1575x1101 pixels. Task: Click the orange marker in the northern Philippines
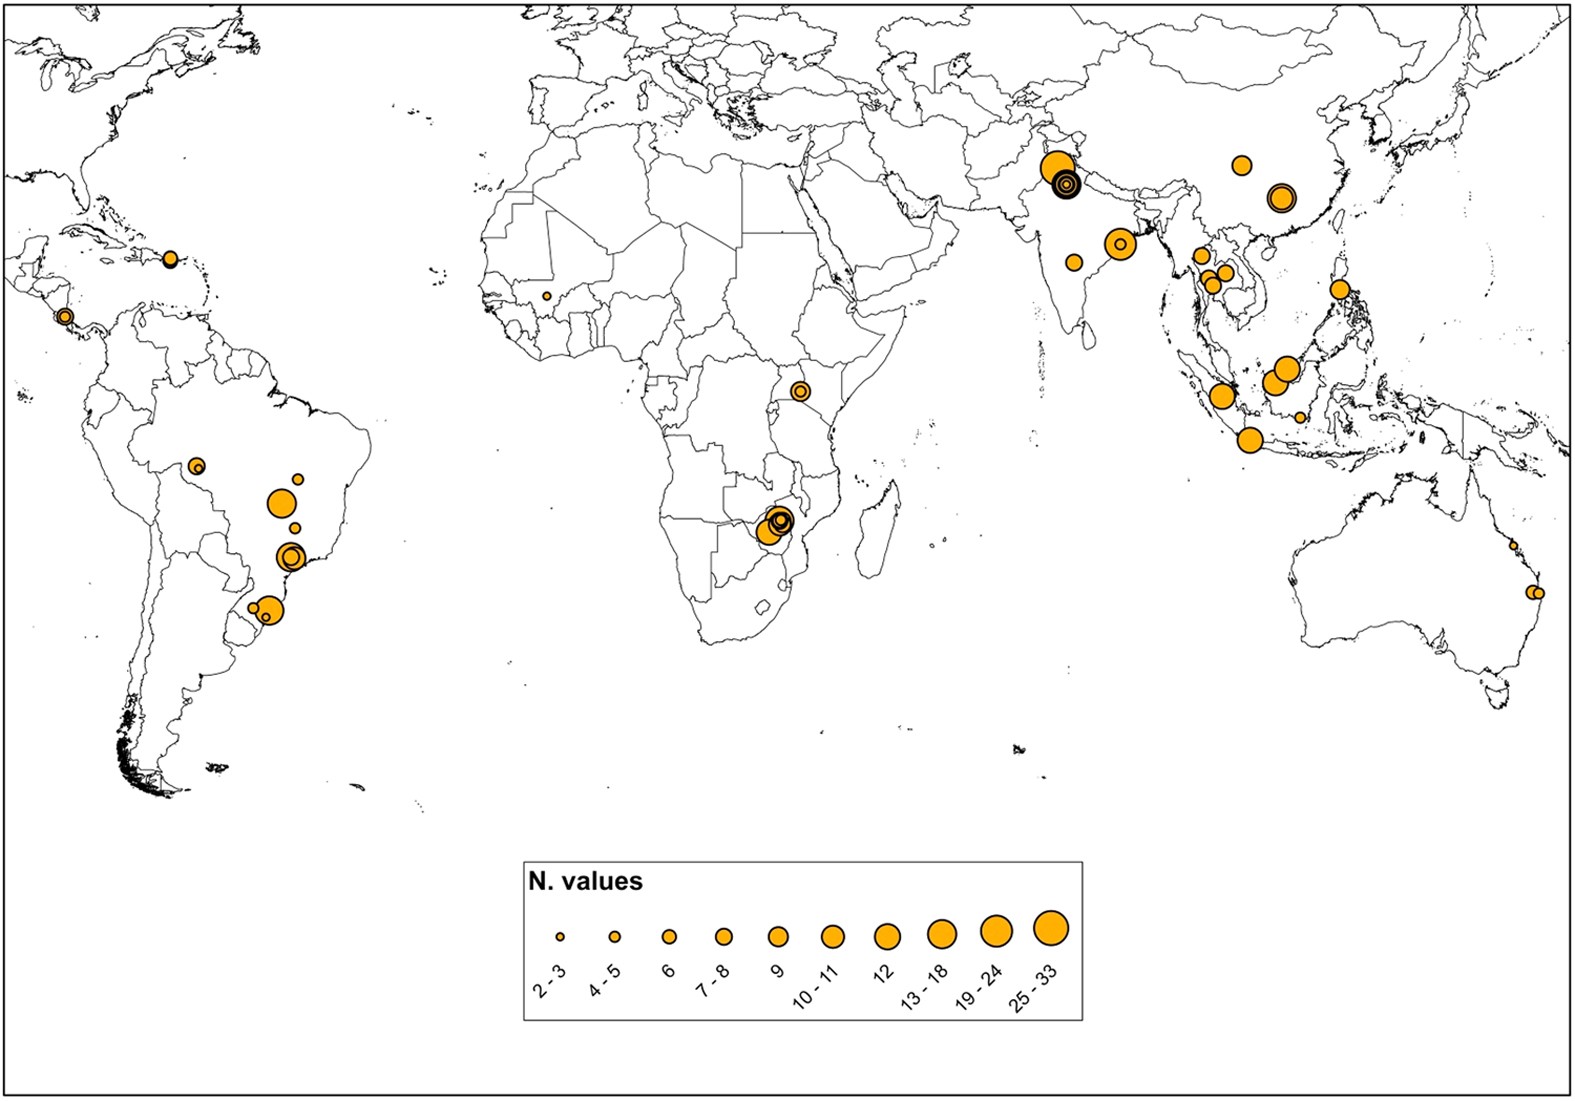click(1340, 290)
